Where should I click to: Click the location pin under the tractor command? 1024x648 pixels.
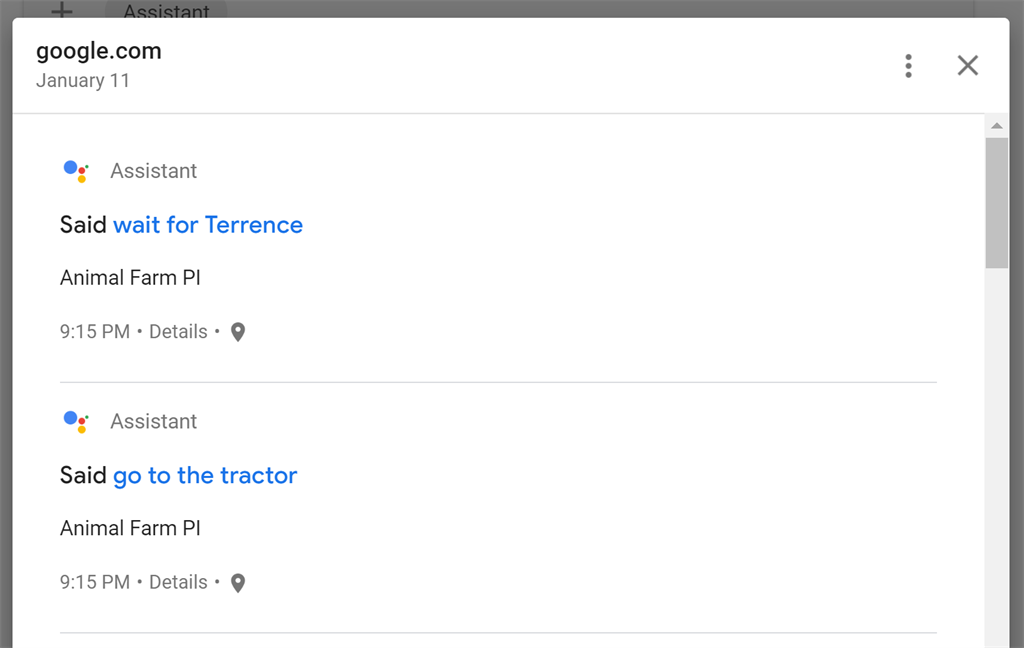click(237, 581)
